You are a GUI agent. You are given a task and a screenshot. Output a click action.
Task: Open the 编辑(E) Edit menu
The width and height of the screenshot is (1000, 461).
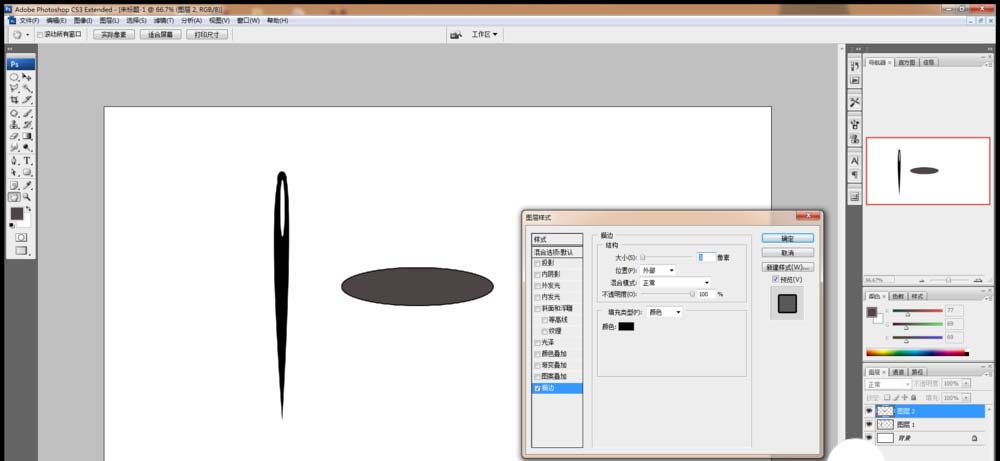pos(56,20)
